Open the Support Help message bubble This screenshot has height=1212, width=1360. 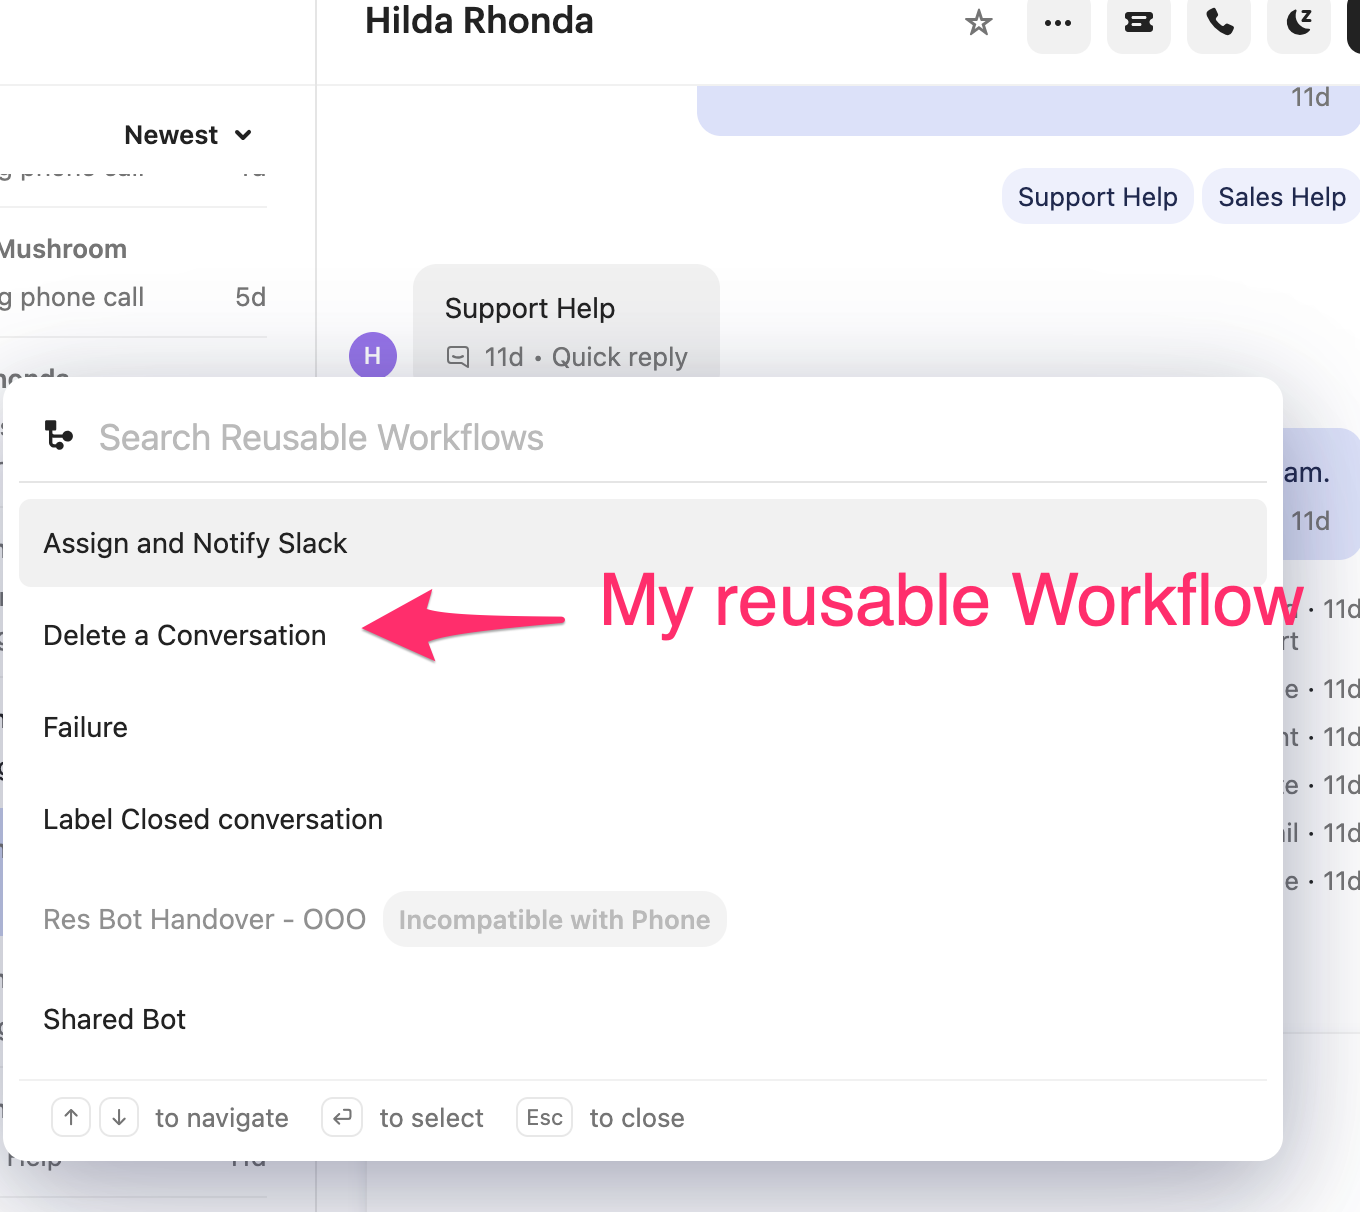click(x=566, y=321)
